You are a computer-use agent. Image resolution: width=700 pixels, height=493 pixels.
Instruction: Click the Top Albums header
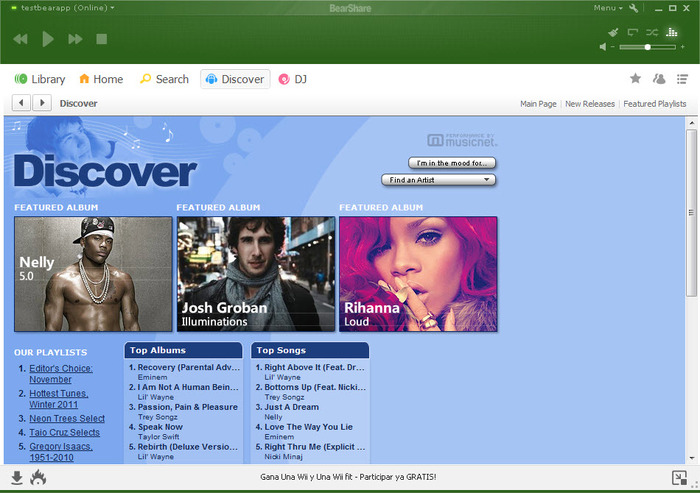pyautogui.click(x=183, y=351)
